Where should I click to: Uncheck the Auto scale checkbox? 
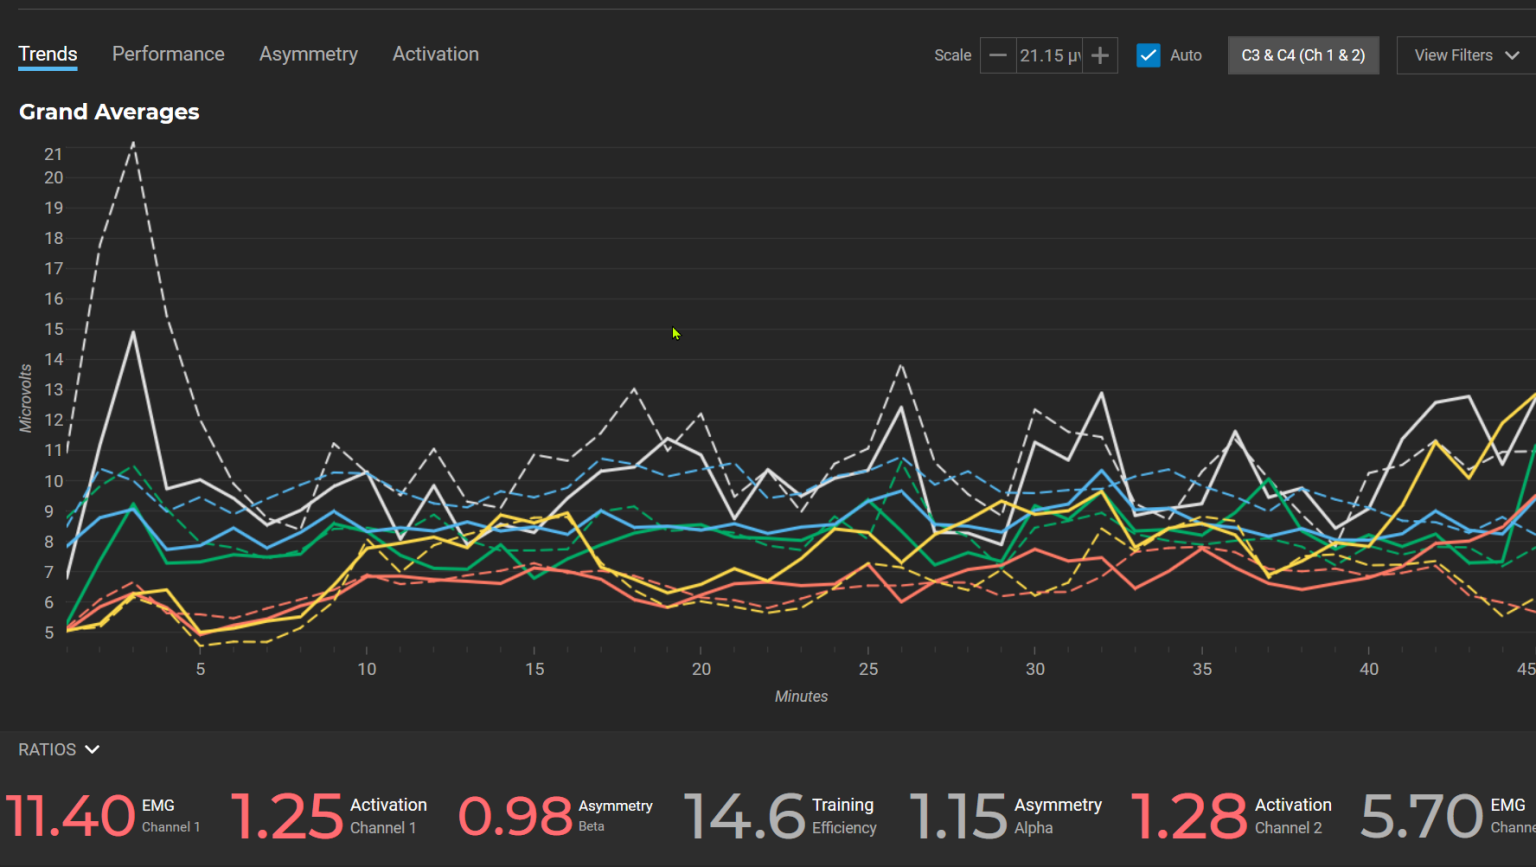(x=1148, y=56)
